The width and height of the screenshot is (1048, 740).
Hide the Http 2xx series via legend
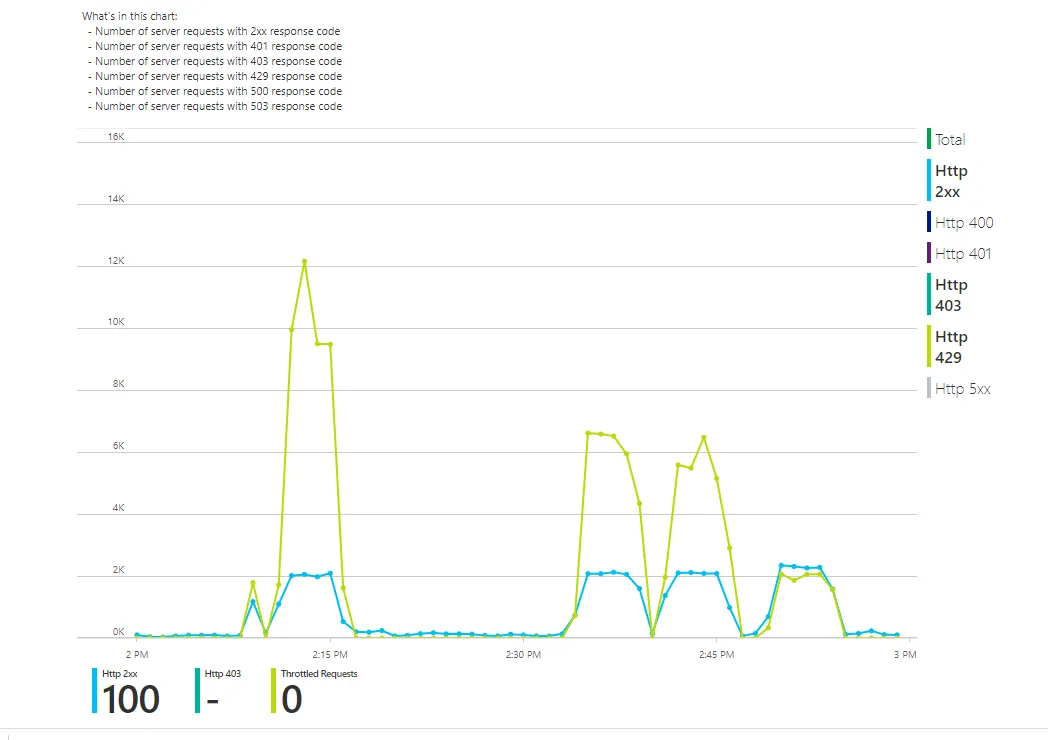coord(950,181)
